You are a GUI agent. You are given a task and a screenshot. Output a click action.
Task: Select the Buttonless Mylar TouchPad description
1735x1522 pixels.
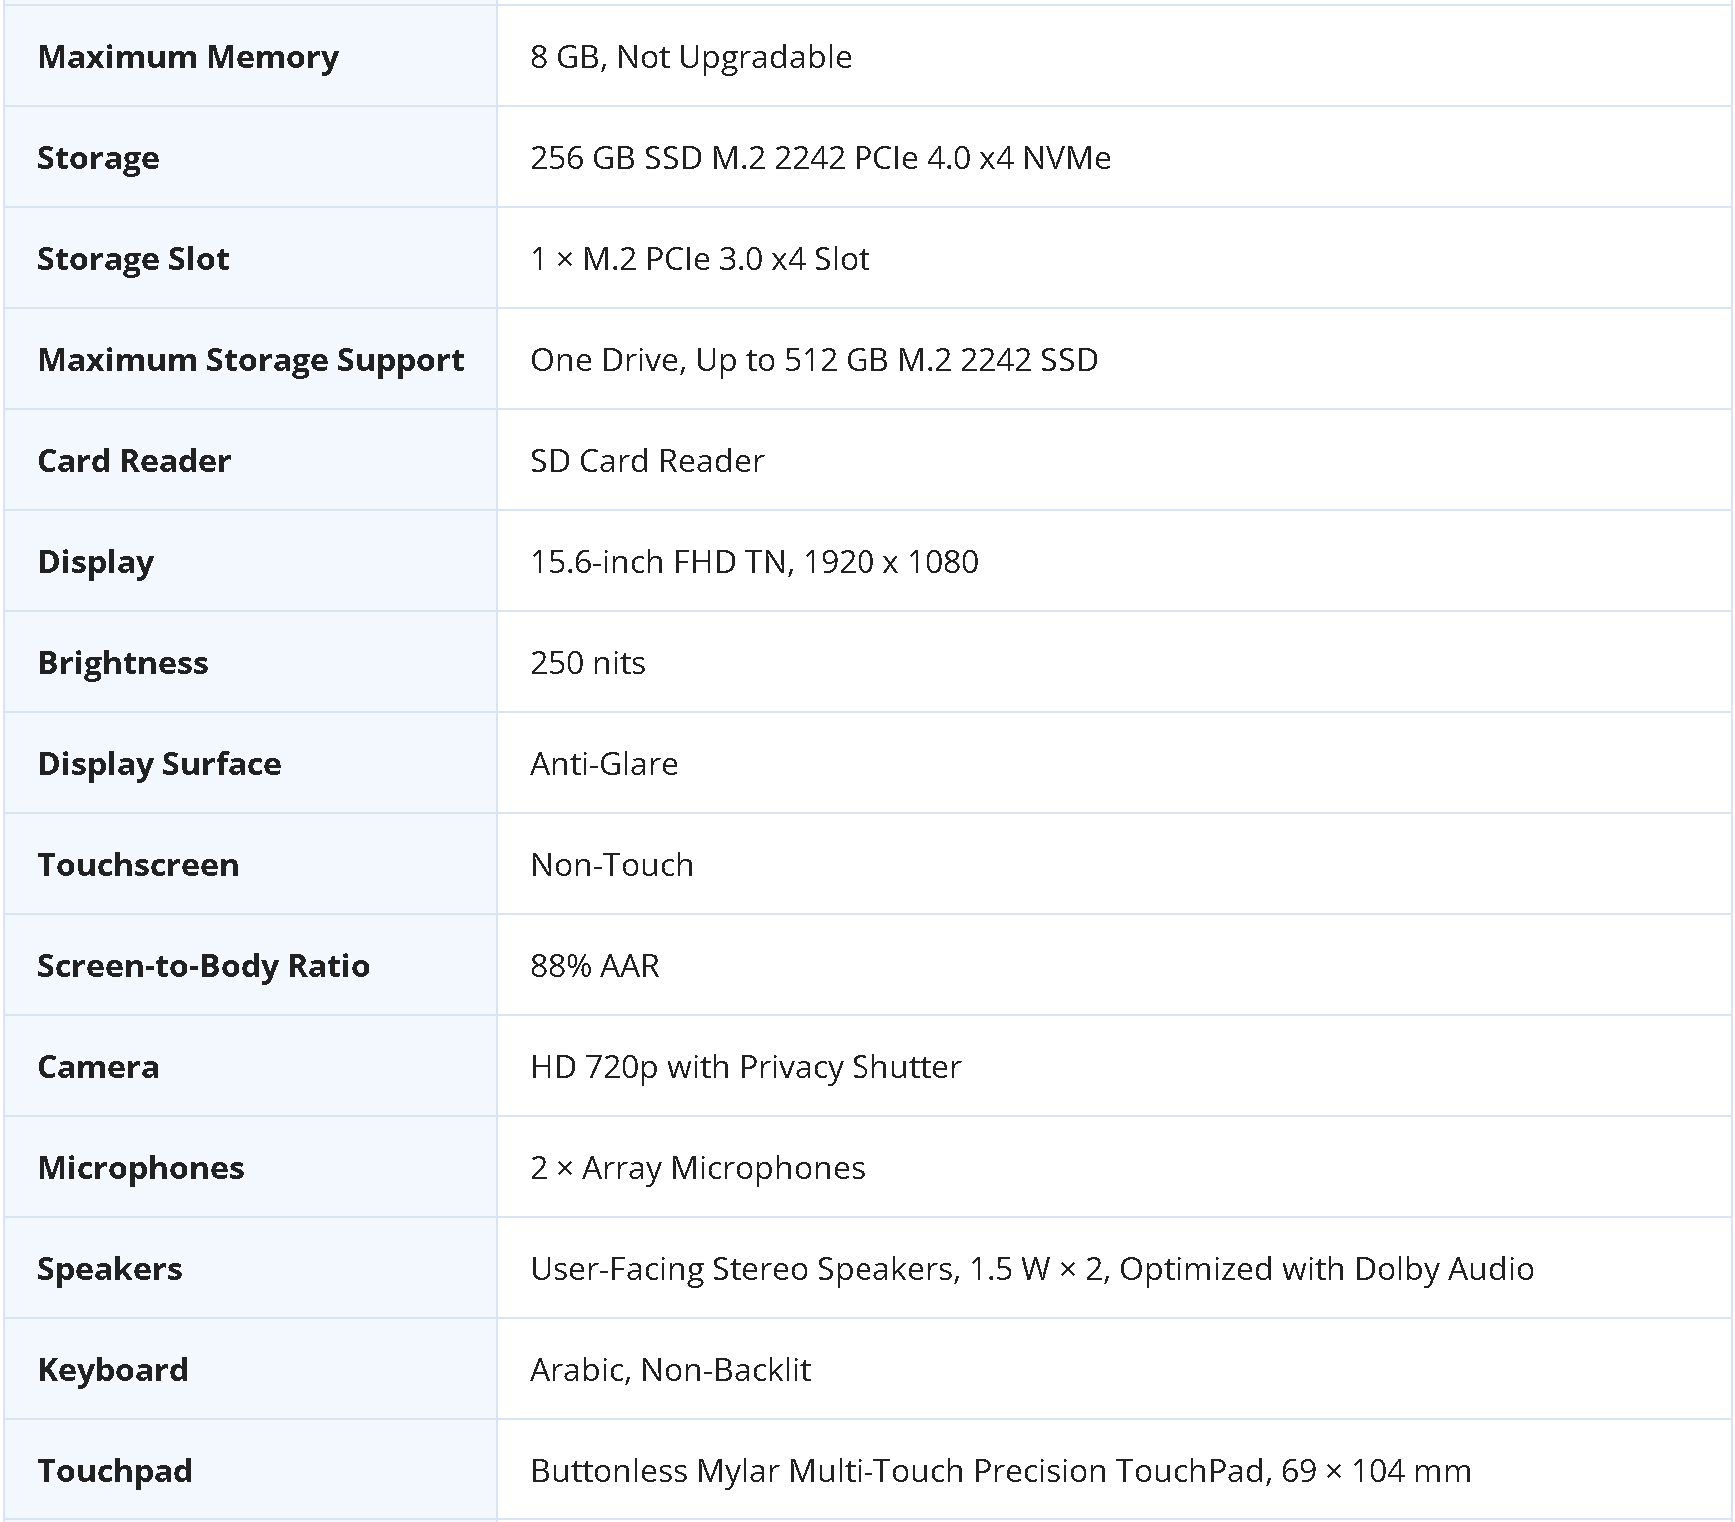point(1001,1471)
